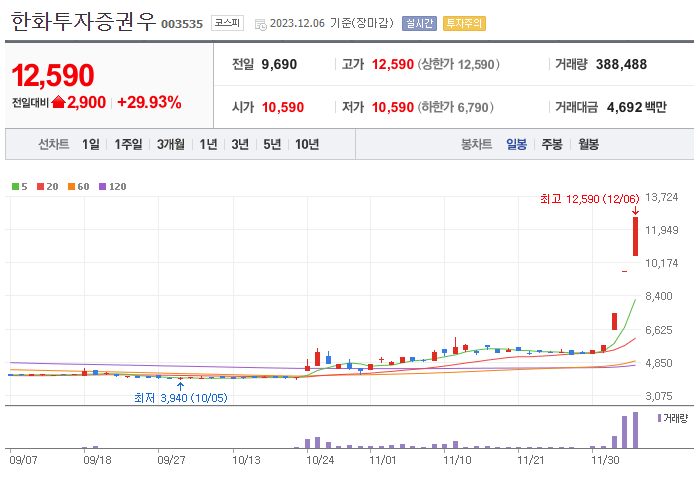694x480 pixels.
Task: Click the tall red candlestick for 12/06
Action: (635, 236)
